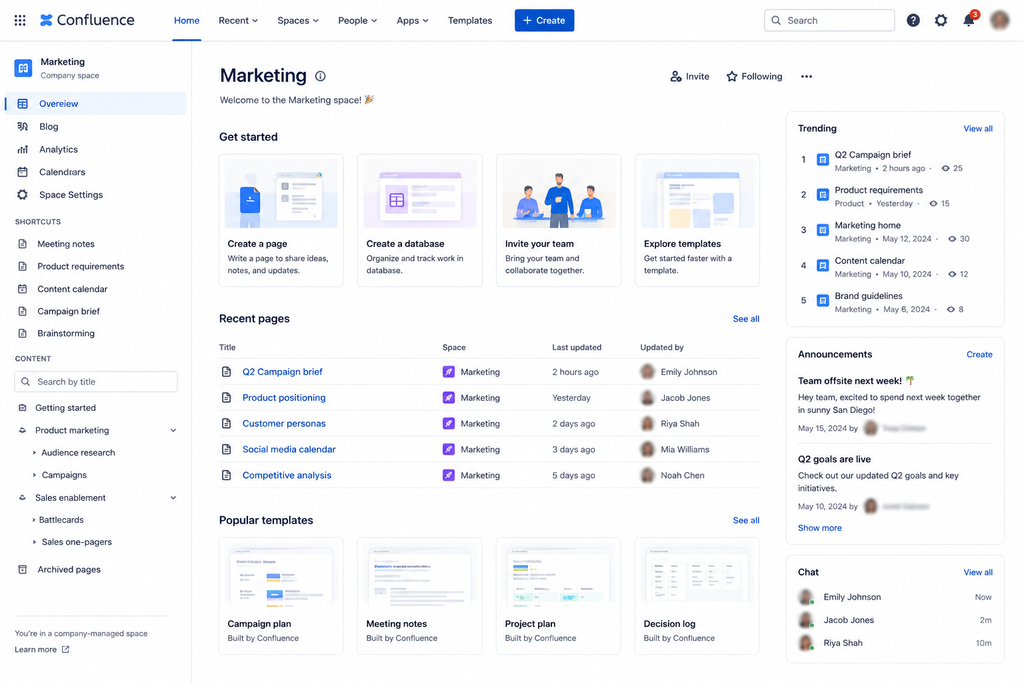Select Analytics in the sidebar
The width and height of the screenshot is (1024, 683).
(96, 150)
